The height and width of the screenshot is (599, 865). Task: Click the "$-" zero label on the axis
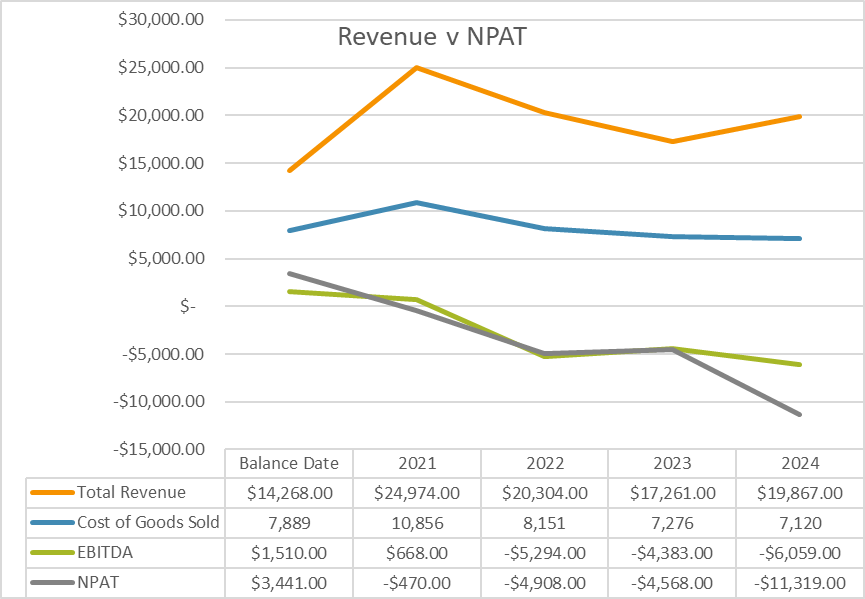187,307
